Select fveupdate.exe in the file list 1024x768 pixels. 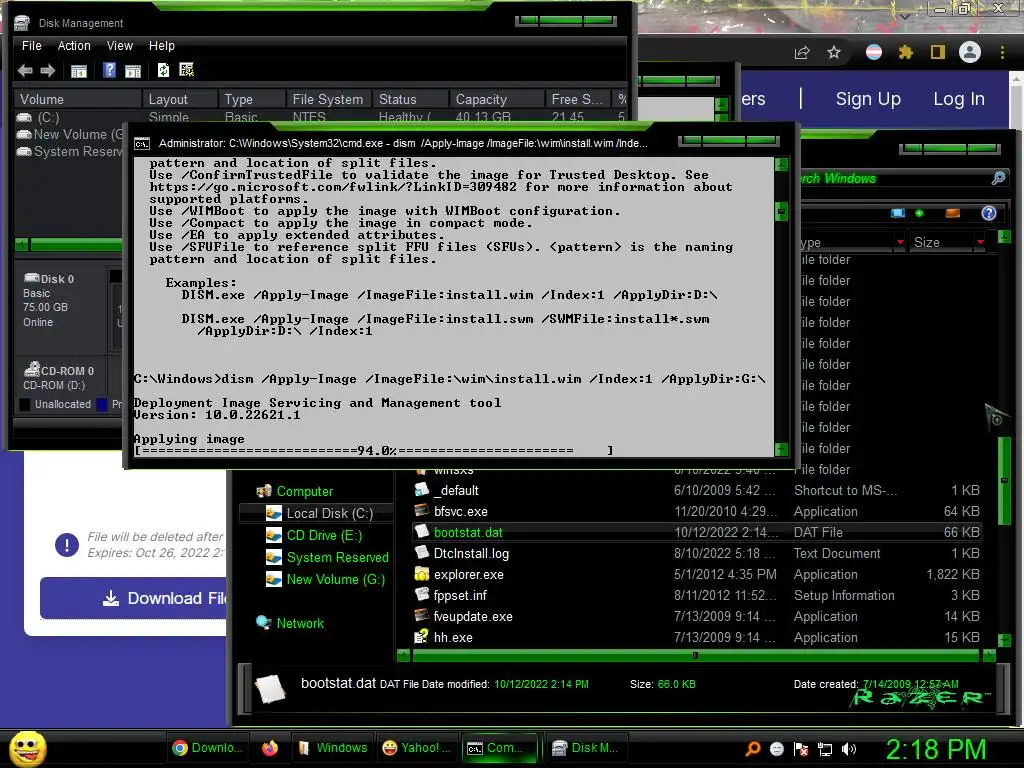[696, 616]
